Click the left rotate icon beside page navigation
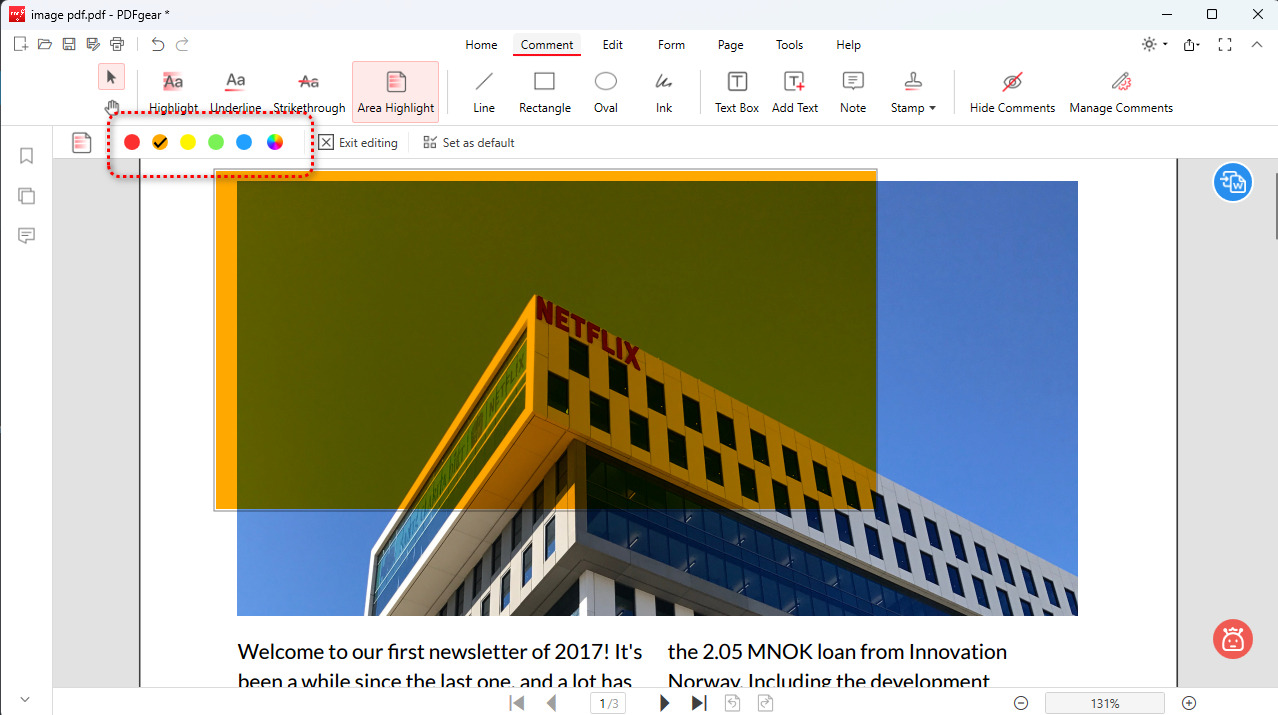 coord(733,703)
